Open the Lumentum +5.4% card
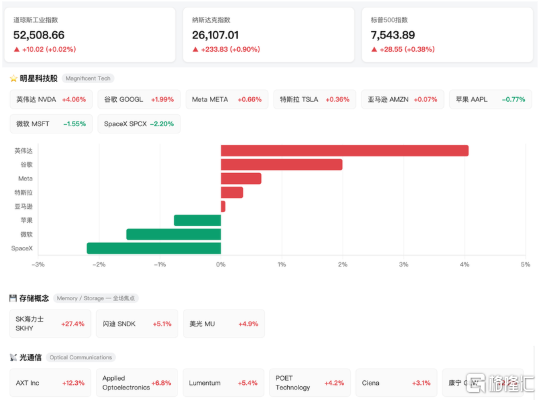Screen dimensions: 541x400 pyautogui.click(x=223, y=383)
